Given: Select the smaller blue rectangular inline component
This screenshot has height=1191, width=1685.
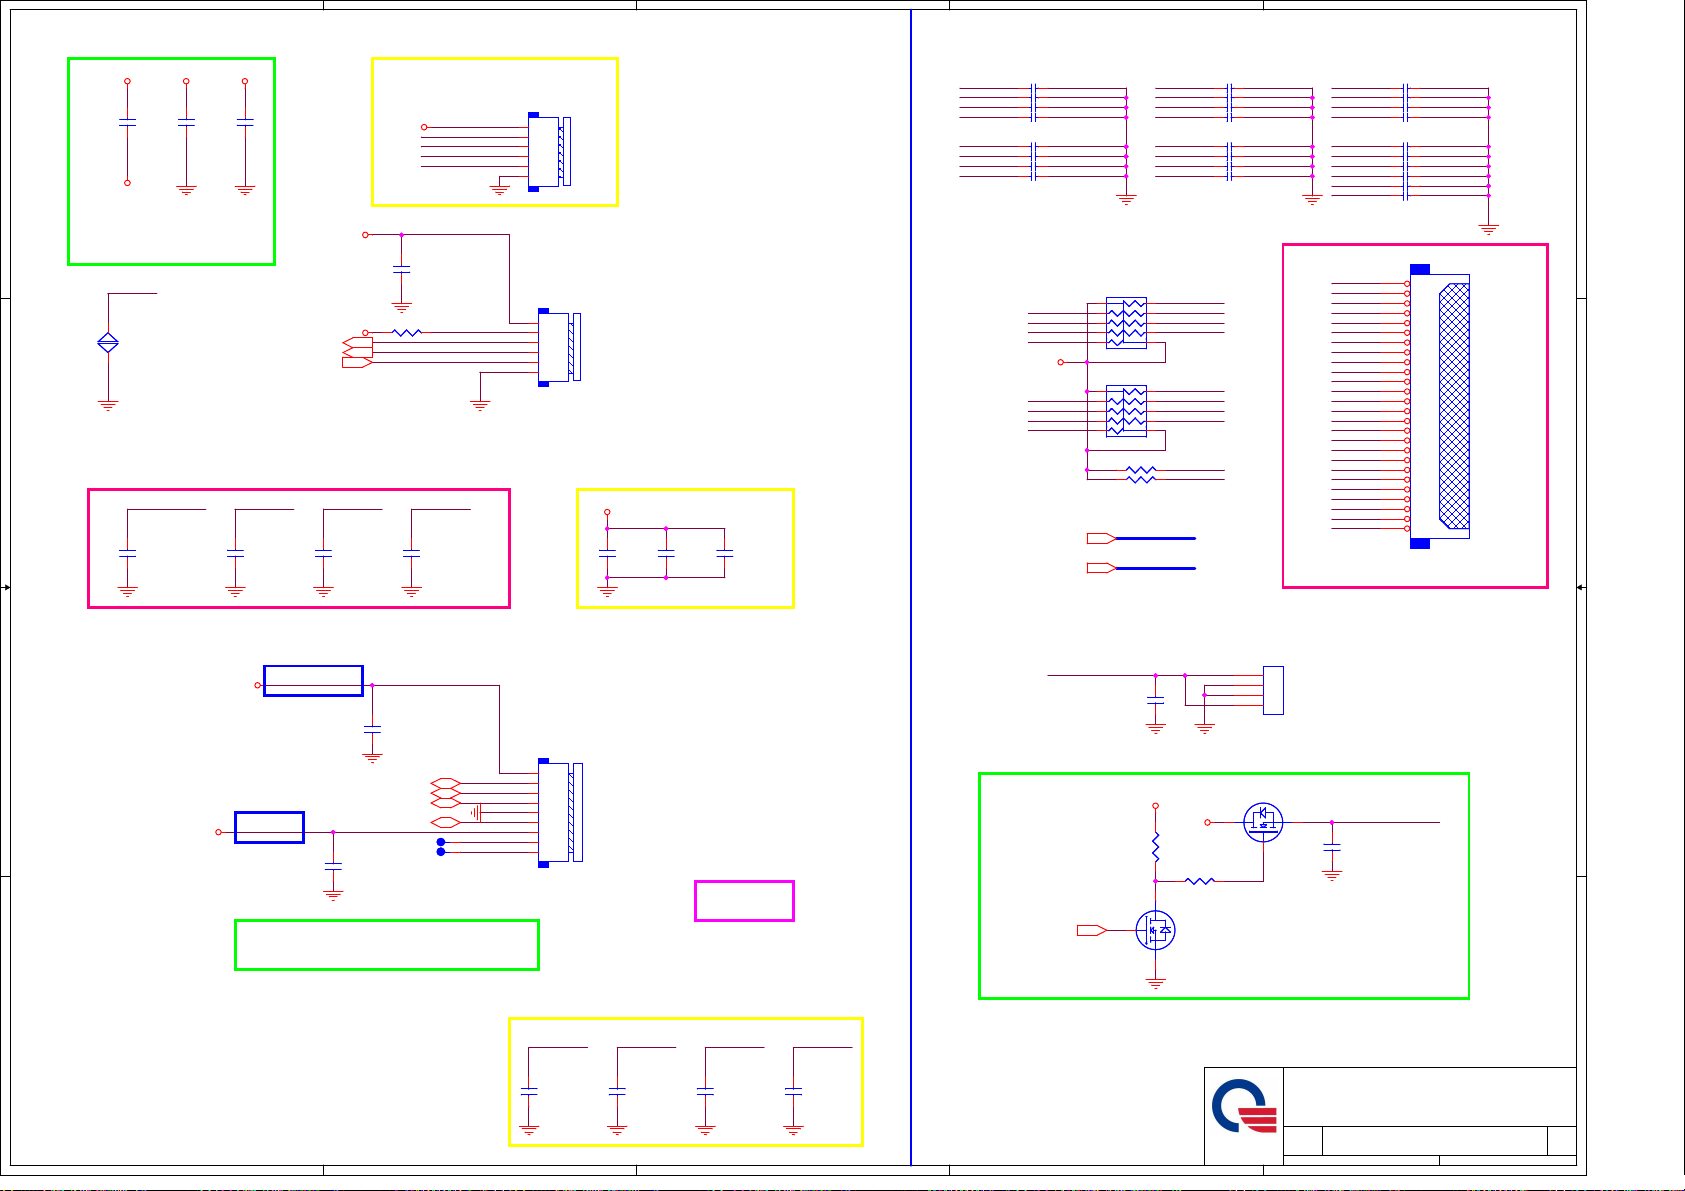Looking at the screenshot, I should (x=269, y=827).
